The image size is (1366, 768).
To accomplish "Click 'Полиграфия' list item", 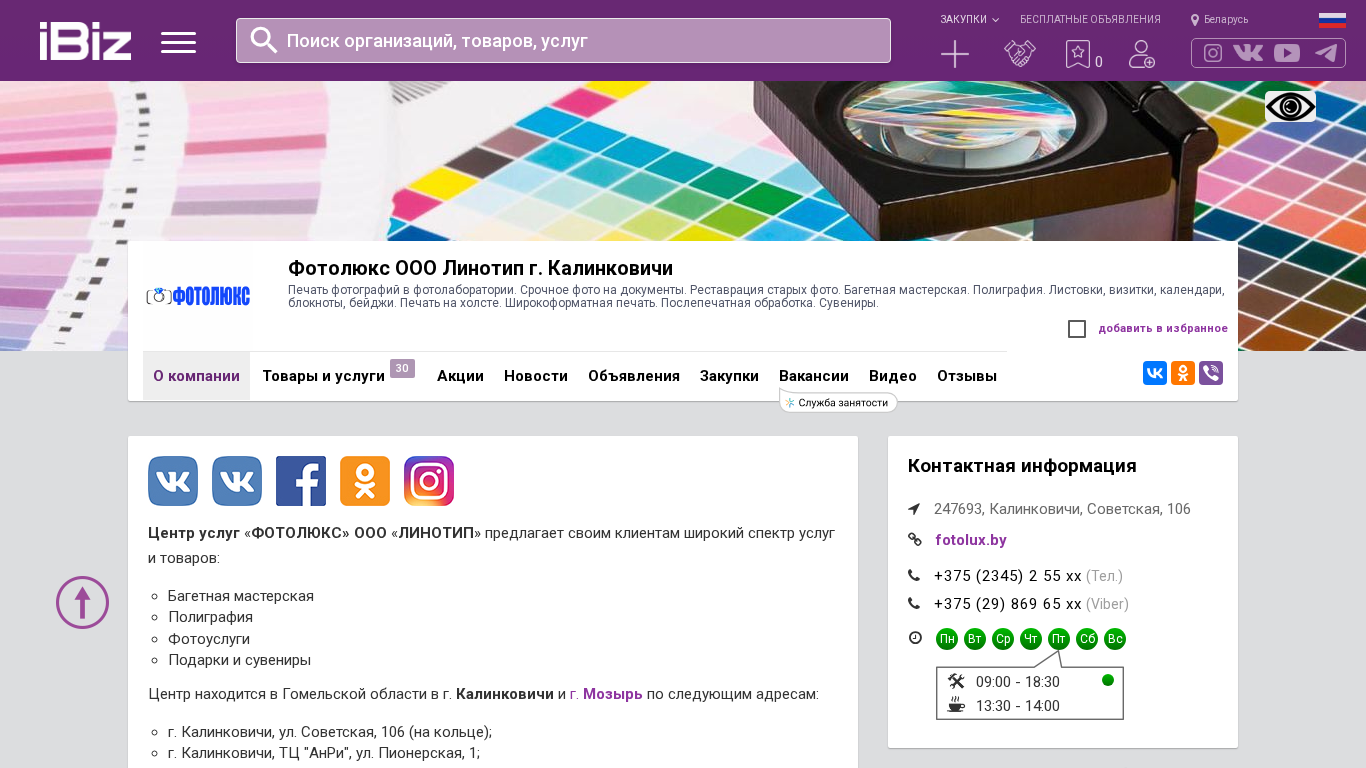I will click(210, 617).
